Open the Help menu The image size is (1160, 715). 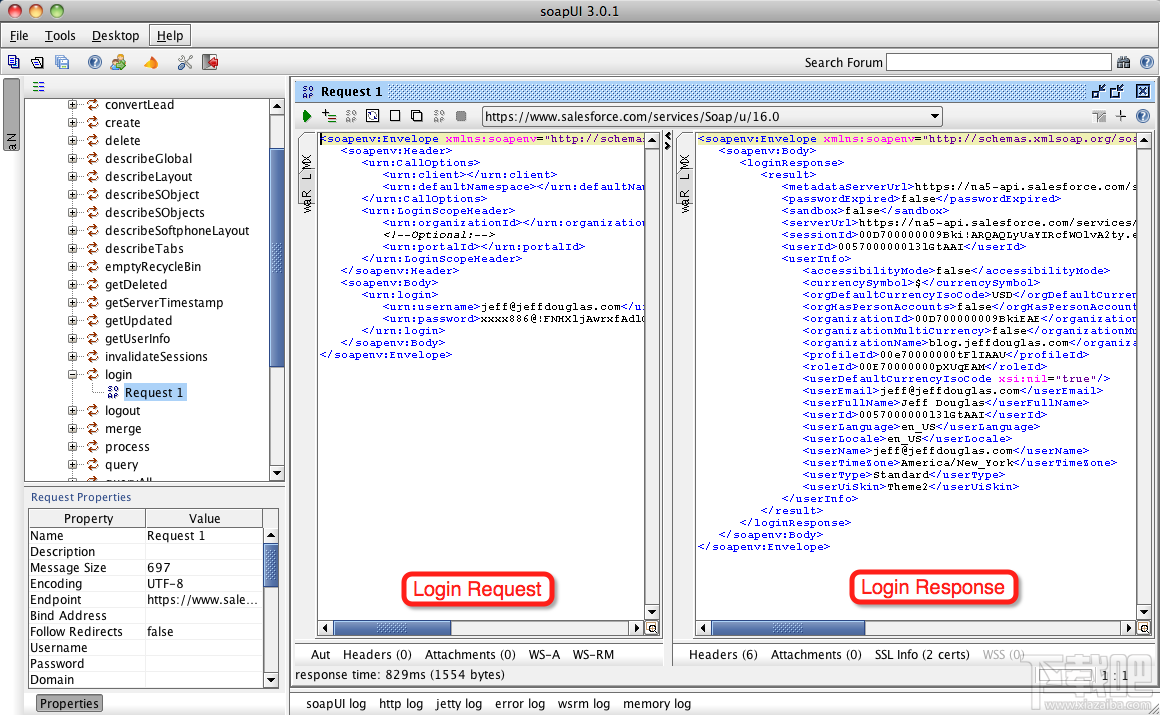(169, 36)
